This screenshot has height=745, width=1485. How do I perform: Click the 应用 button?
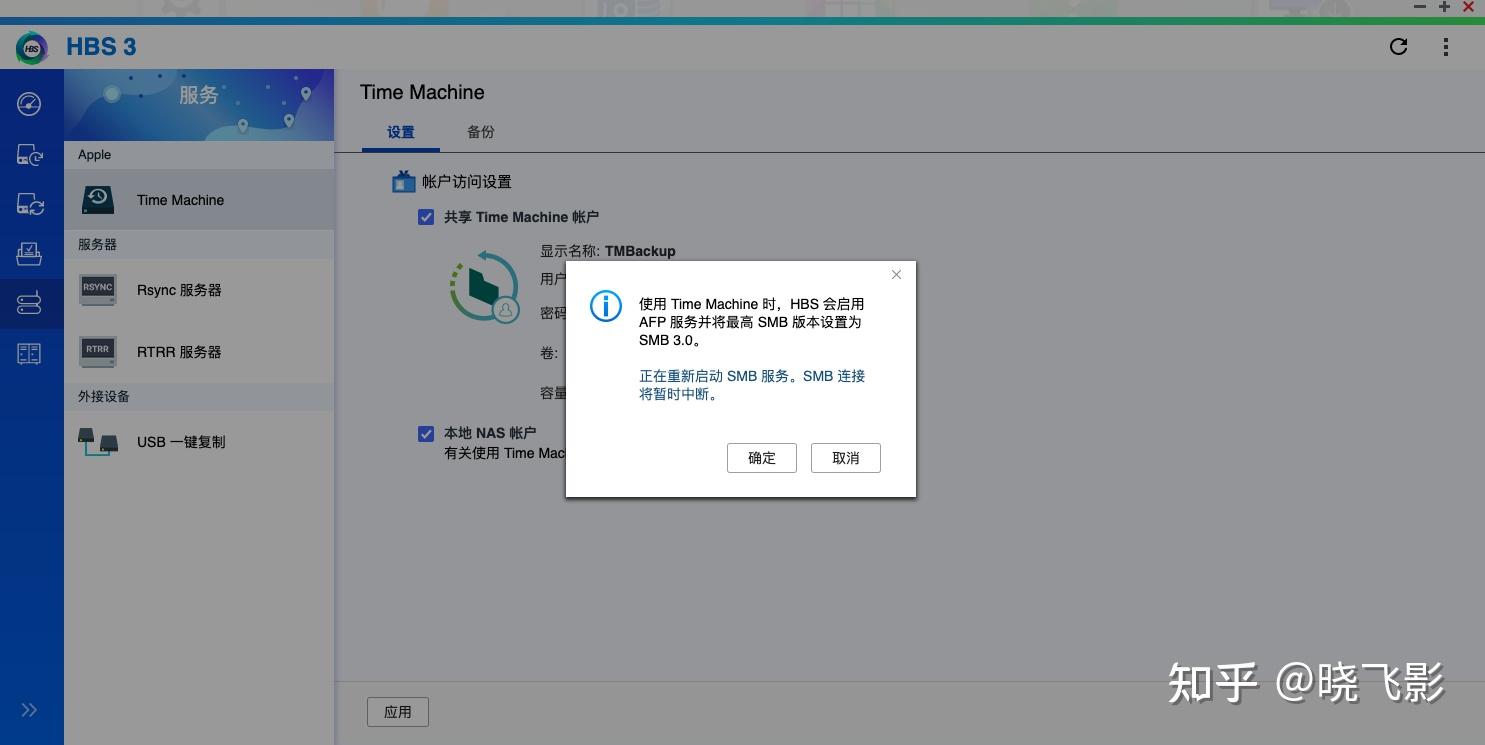pos(398,712)
